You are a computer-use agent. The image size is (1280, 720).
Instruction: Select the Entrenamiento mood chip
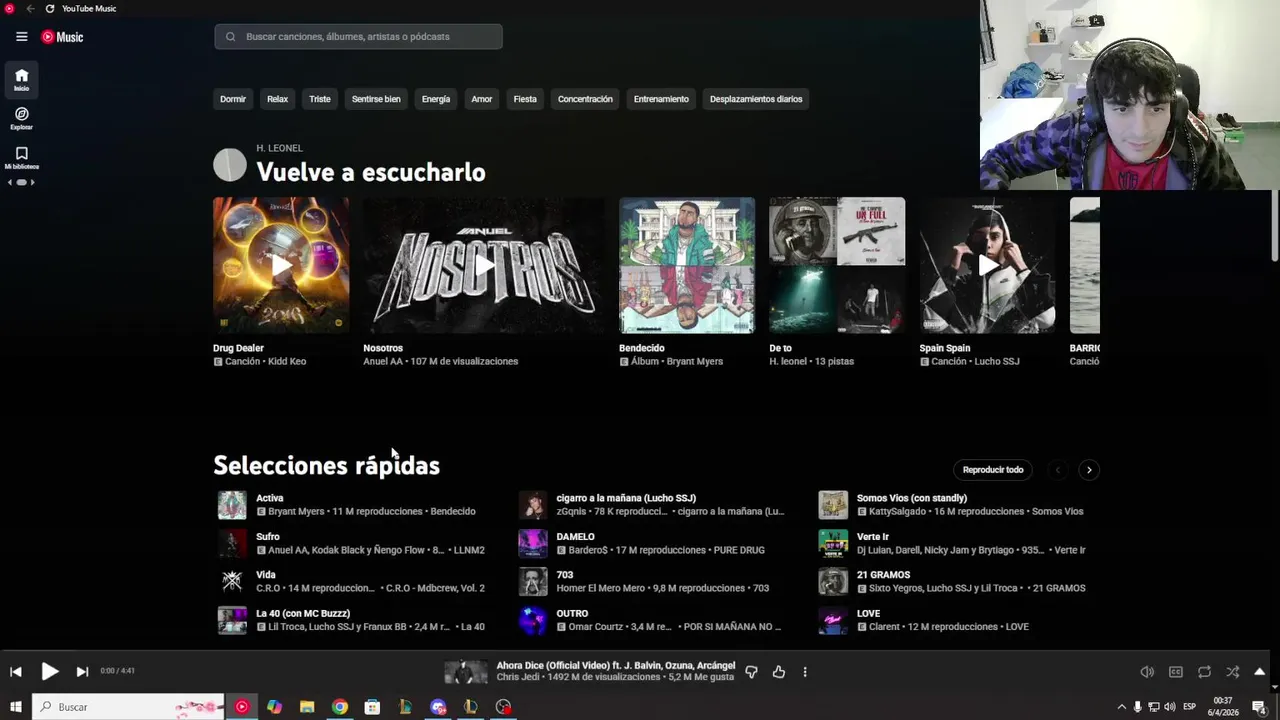point(661,99)
